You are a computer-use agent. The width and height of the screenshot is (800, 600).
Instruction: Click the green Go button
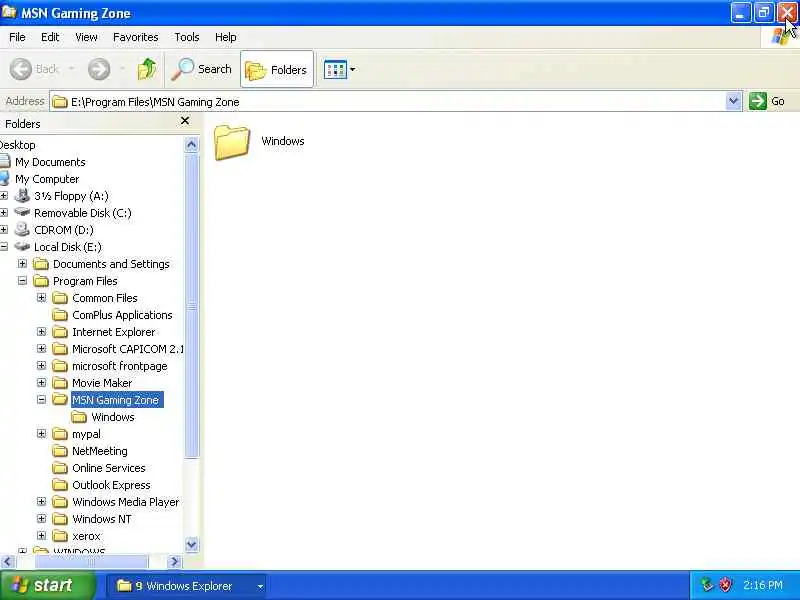[x=767, y=101]
